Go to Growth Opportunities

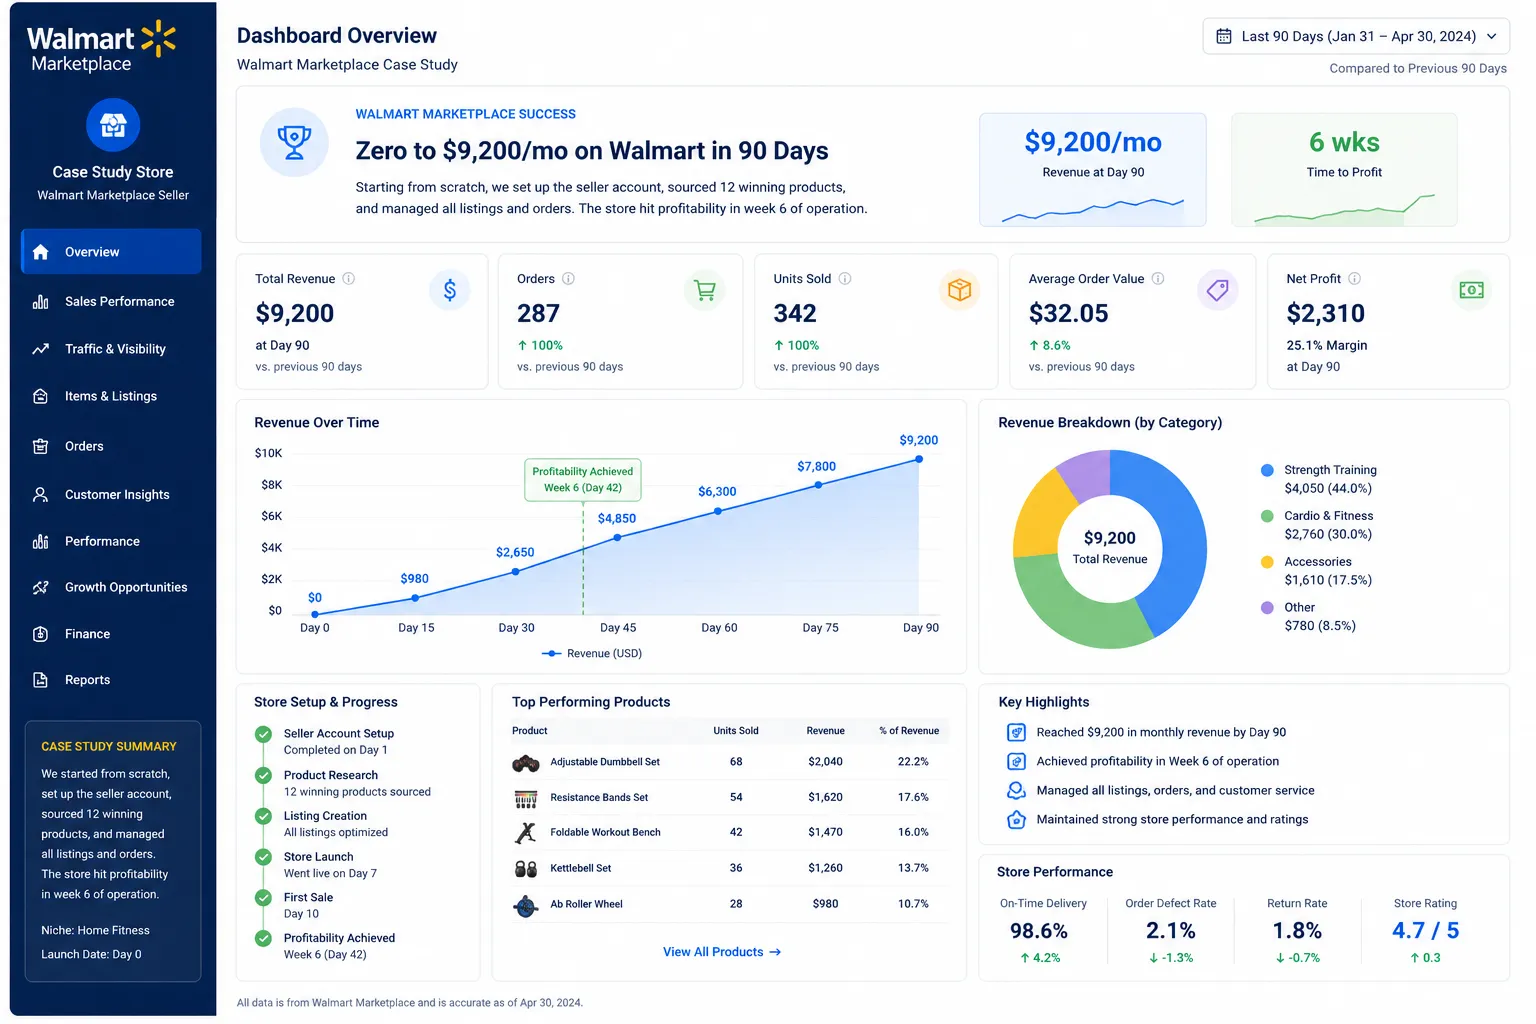pos(111,588)
